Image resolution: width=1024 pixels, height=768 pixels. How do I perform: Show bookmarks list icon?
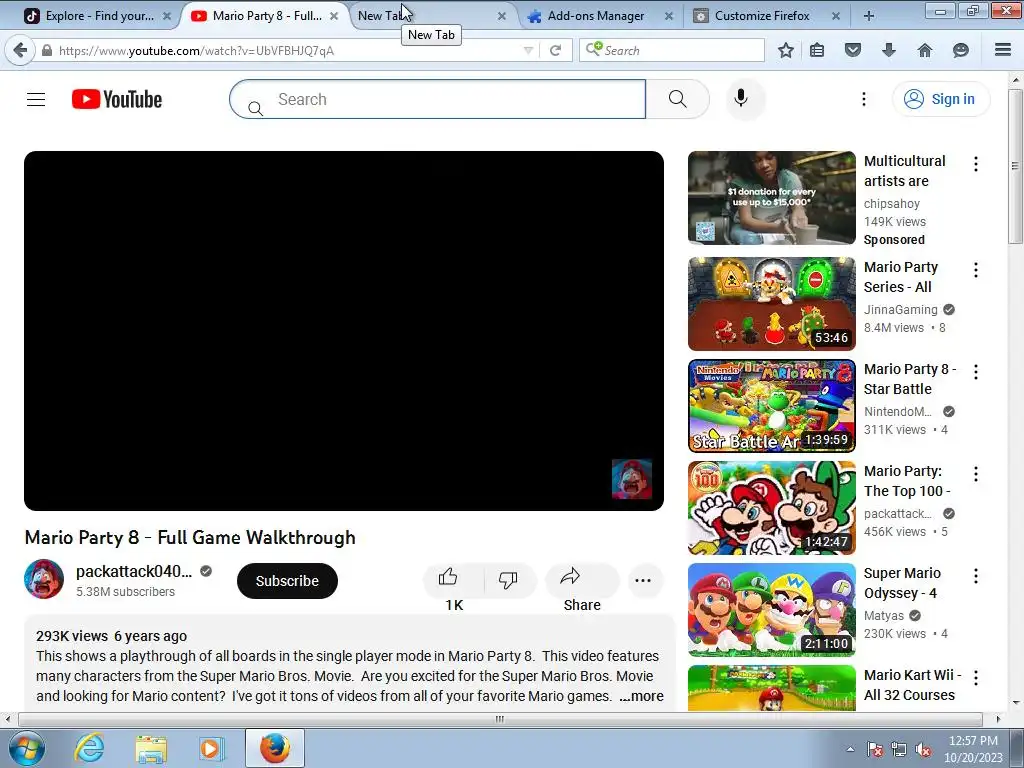pyautogui.click(x=817, y=50)
